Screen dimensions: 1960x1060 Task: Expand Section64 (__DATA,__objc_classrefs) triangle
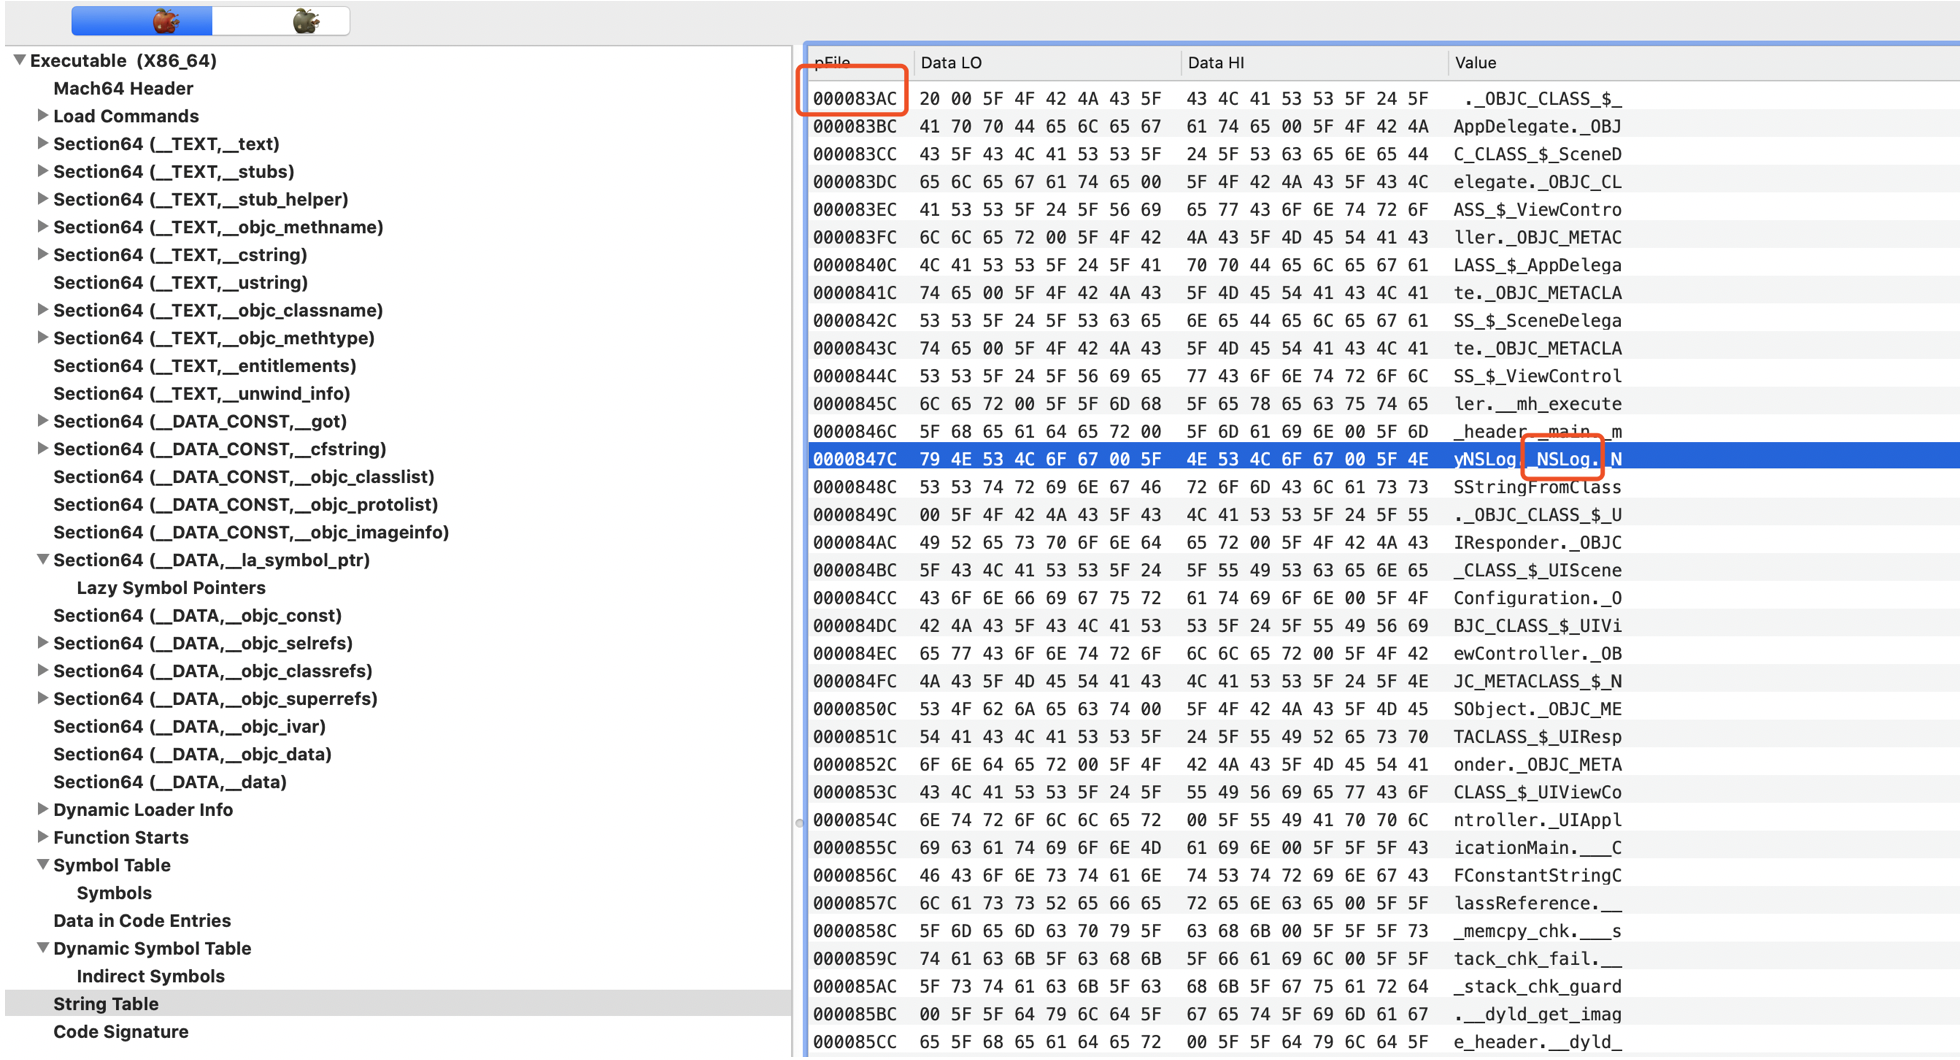click(42, 671)
